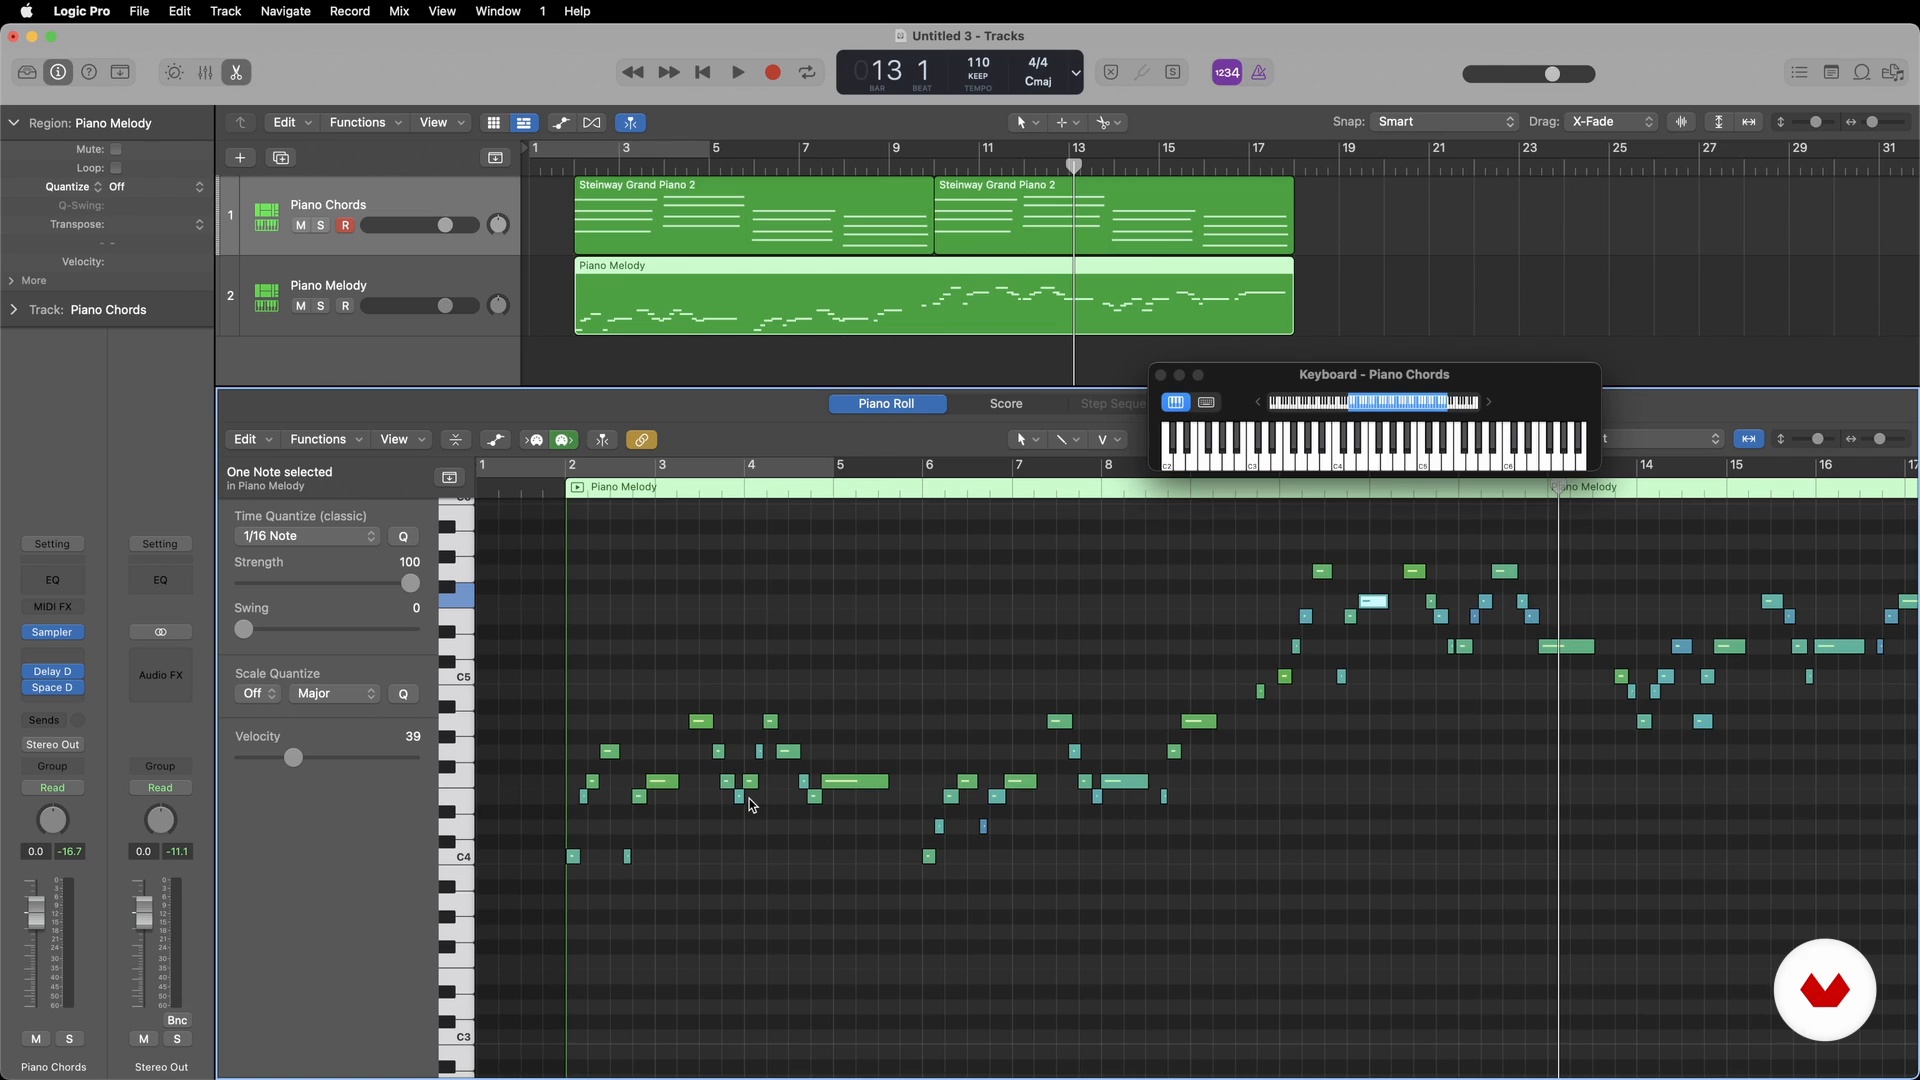Add a new track with plus button
The height and width of the screenshot is (1080, 1920).
tap(240, 158)
